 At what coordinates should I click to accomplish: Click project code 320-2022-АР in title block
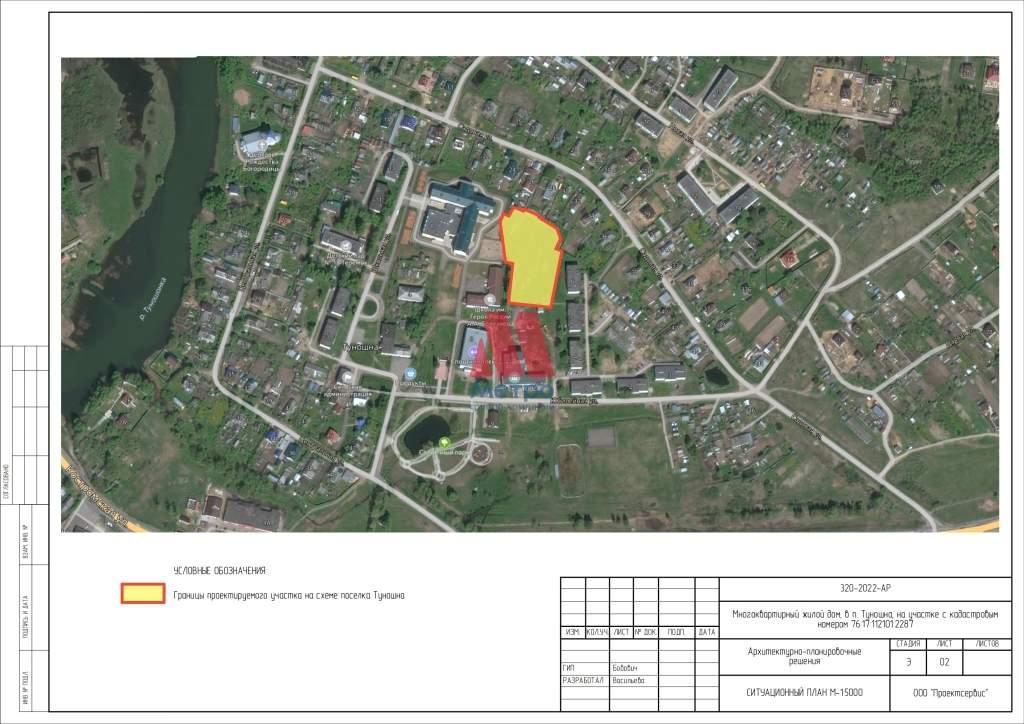(x=864, y=588)
